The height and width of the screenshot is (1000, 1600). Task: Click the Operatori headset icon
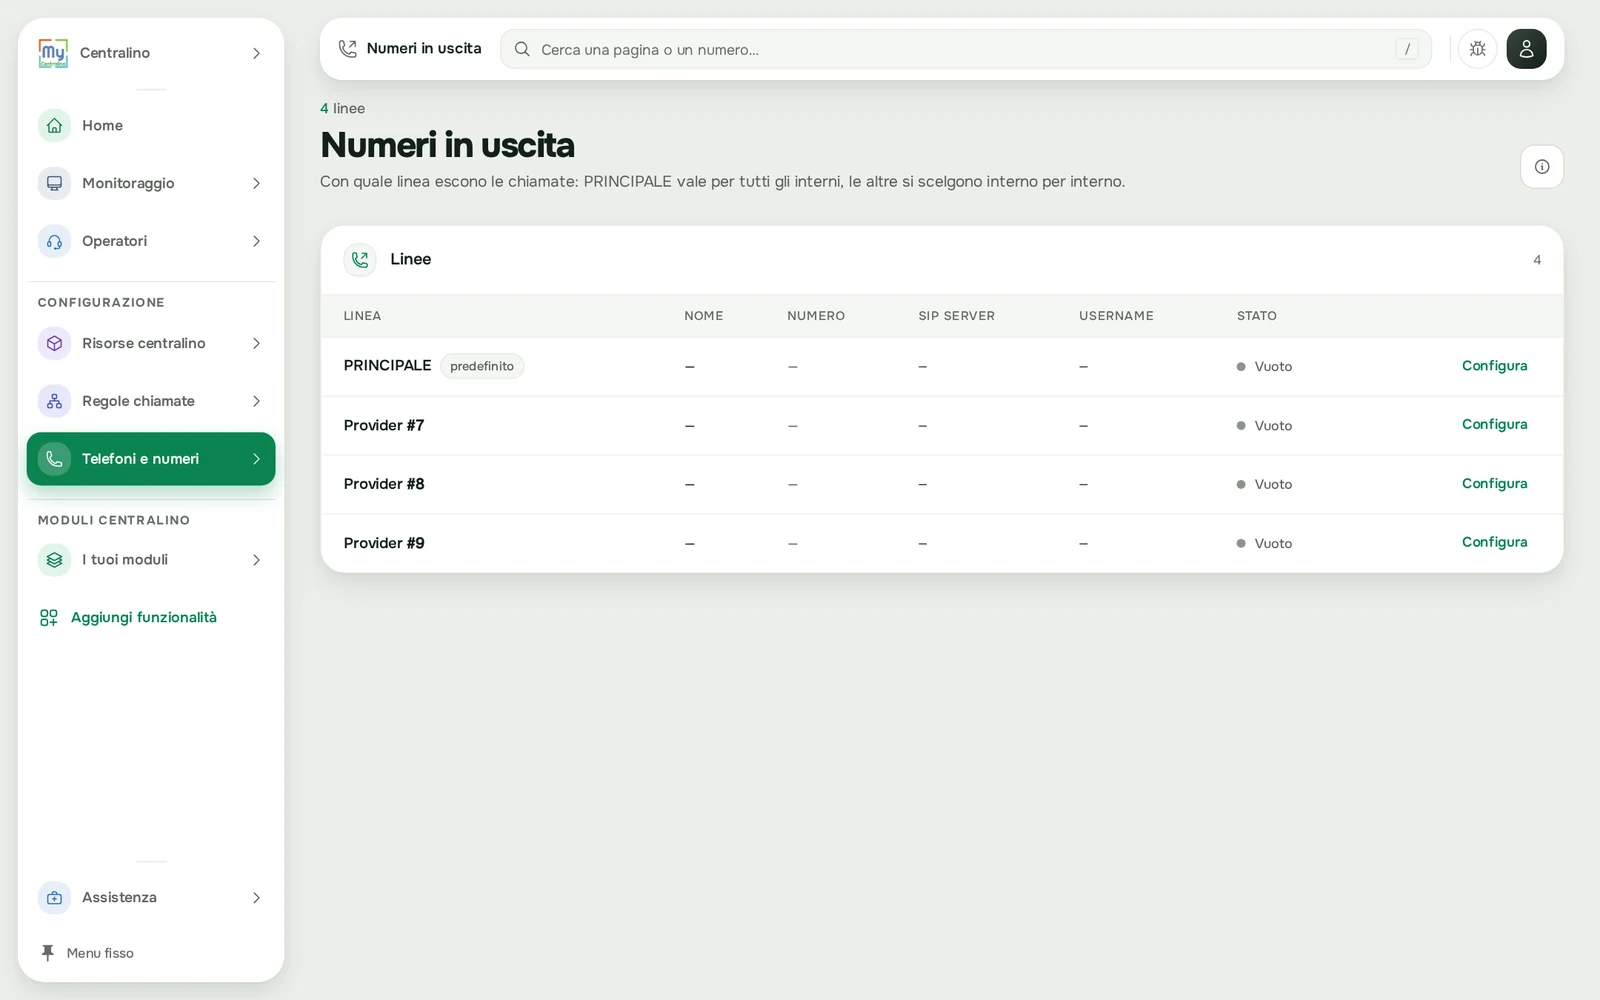click(54, 242)
